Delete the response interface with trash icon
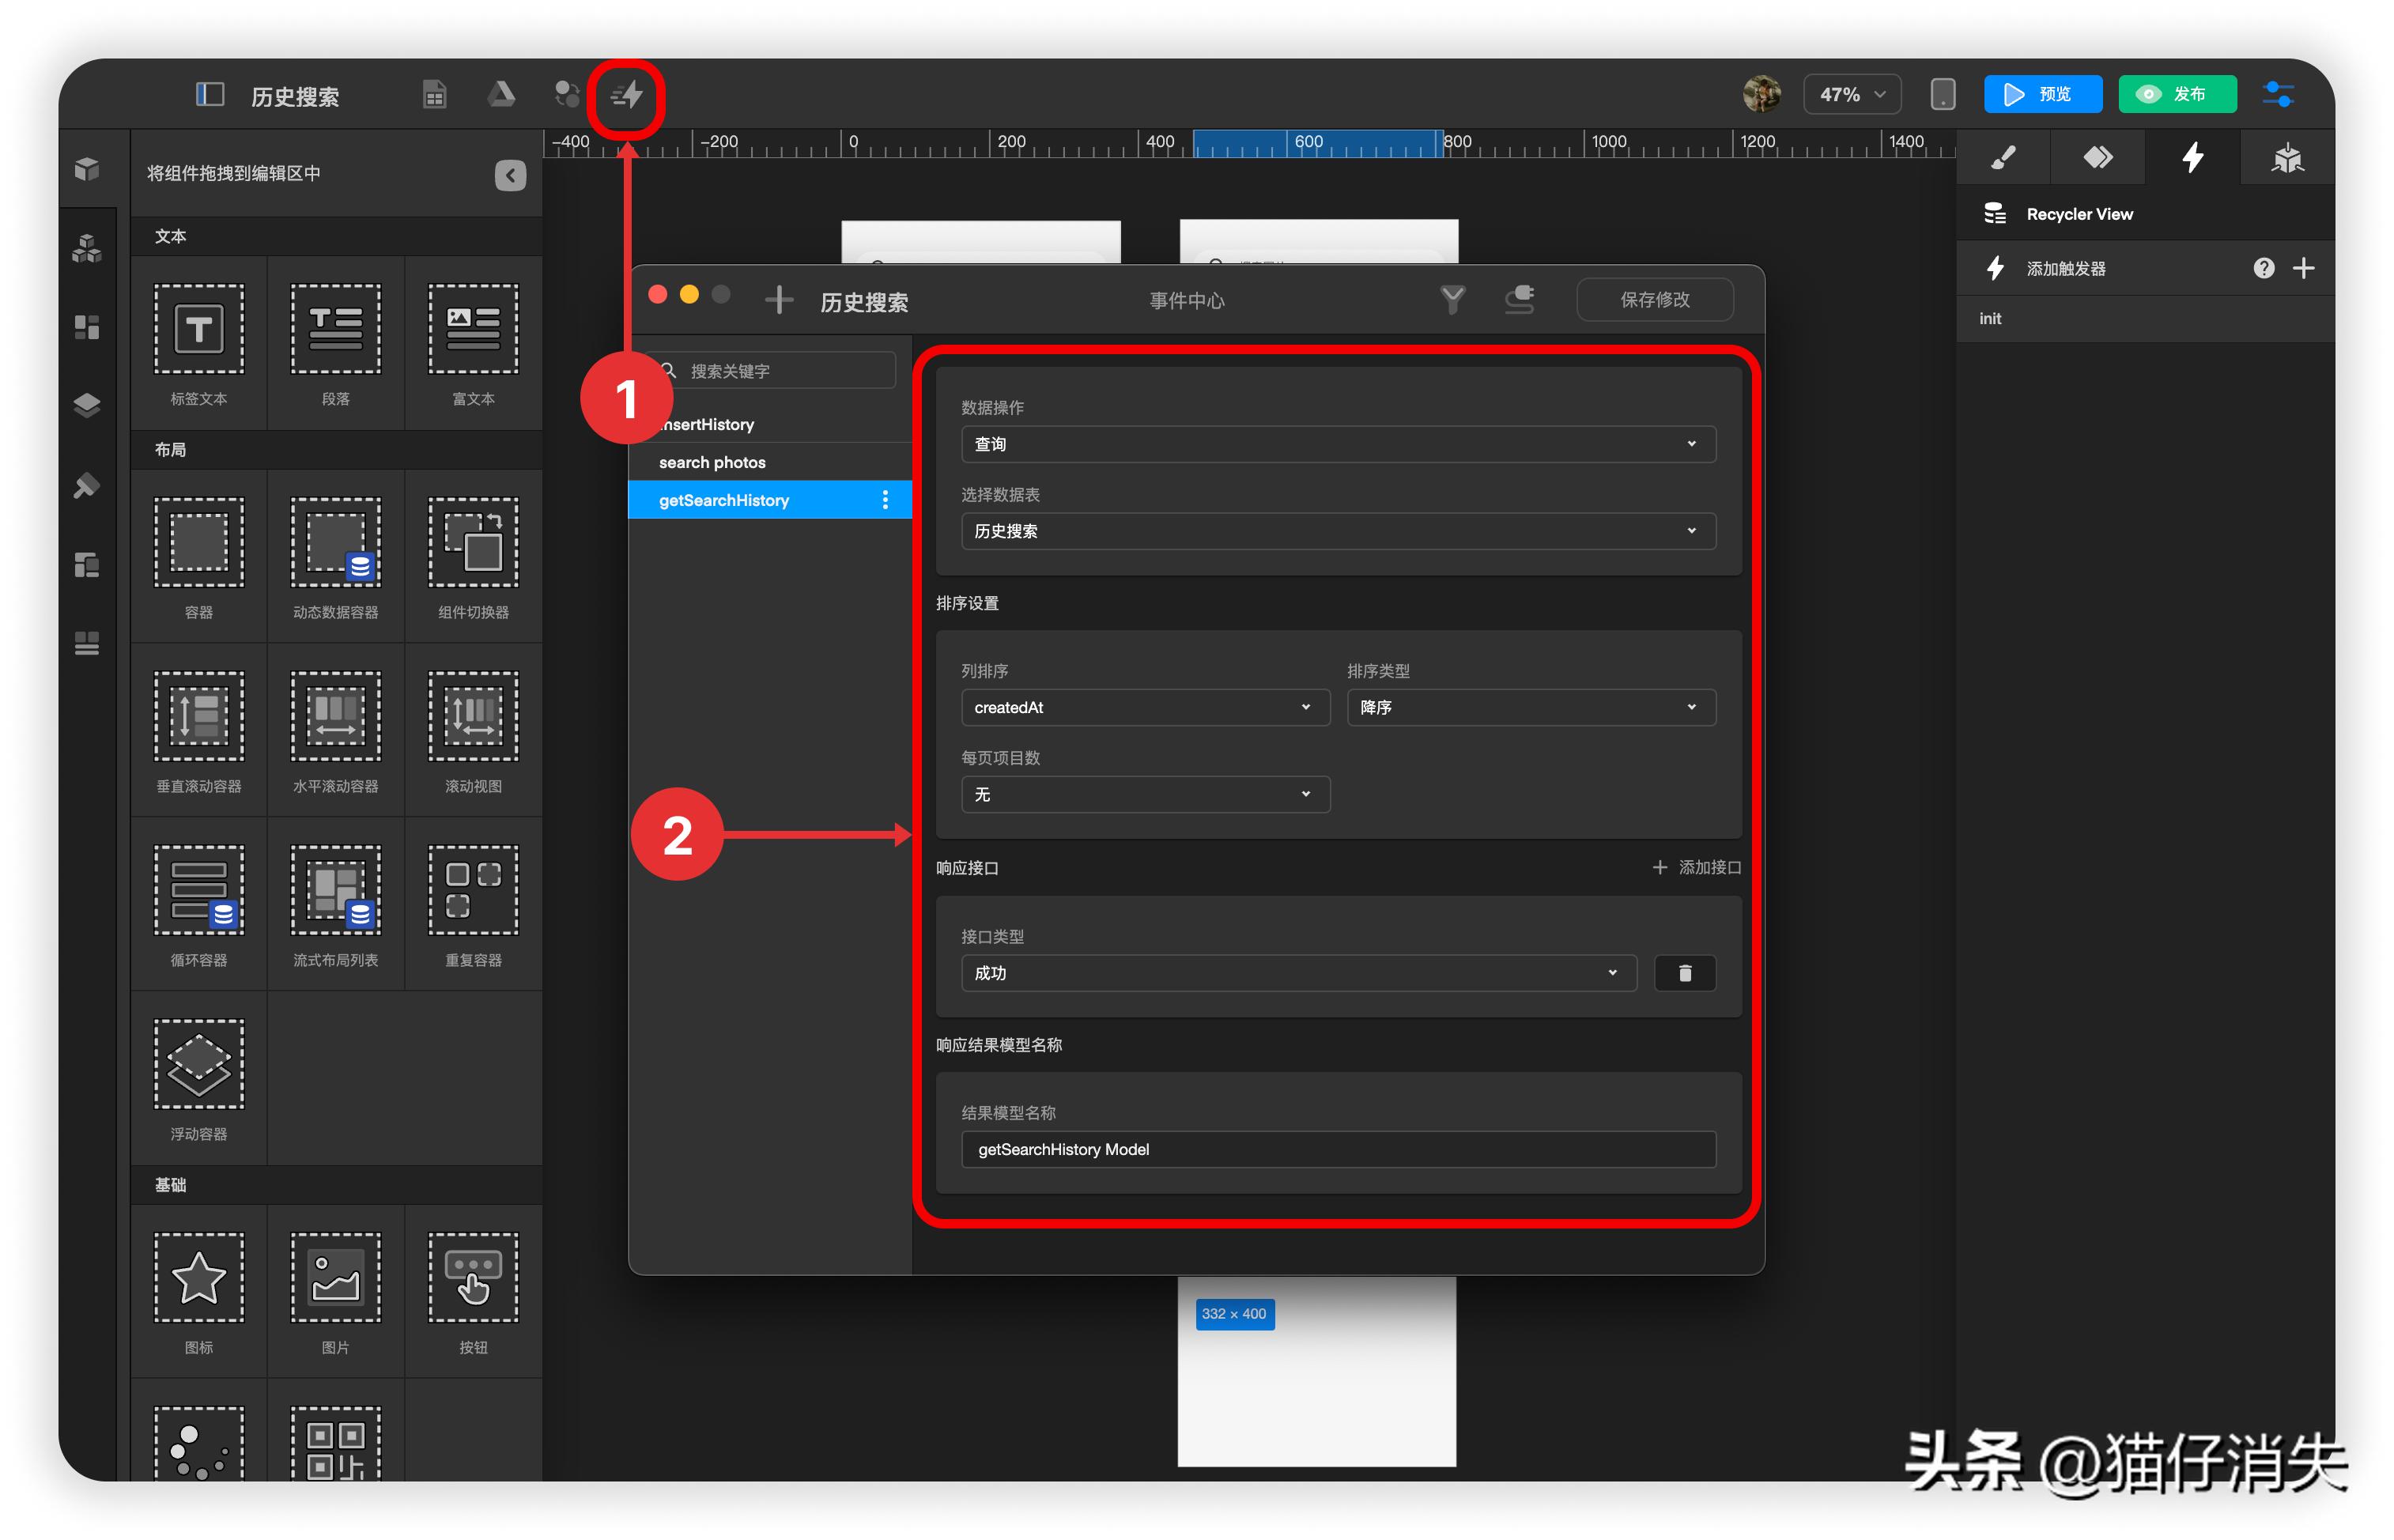The image size is (2394, 1540). [x=1684, y=972]
